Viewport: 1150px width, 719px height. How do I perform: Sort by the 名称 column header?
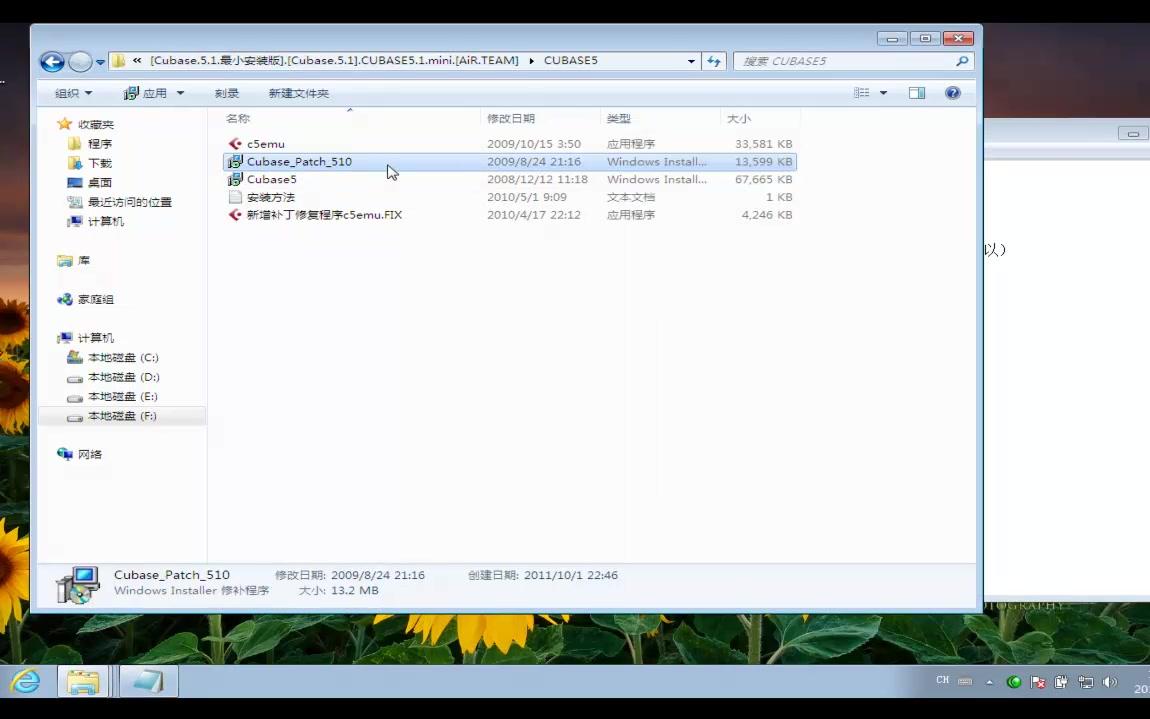coord(238,118)
